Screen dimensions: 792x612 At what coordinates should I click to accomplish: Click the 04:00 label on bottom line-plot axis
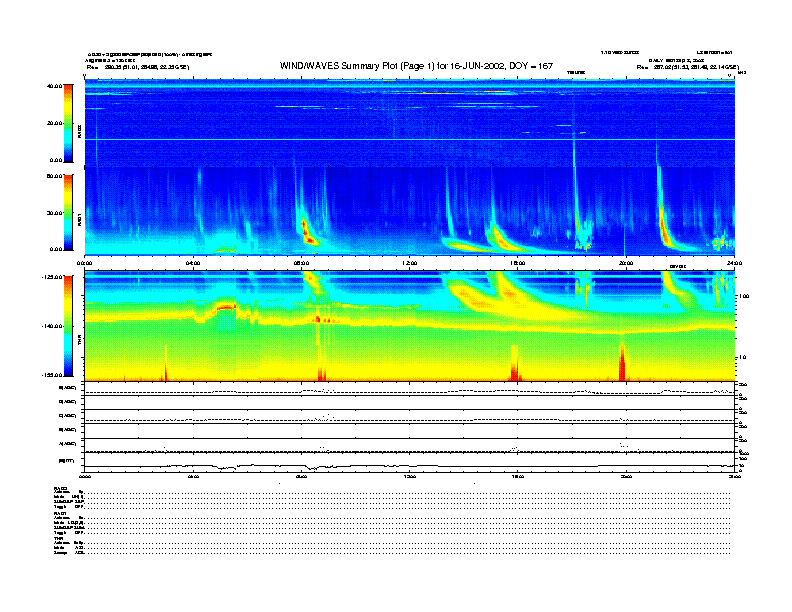click(193, 476)
